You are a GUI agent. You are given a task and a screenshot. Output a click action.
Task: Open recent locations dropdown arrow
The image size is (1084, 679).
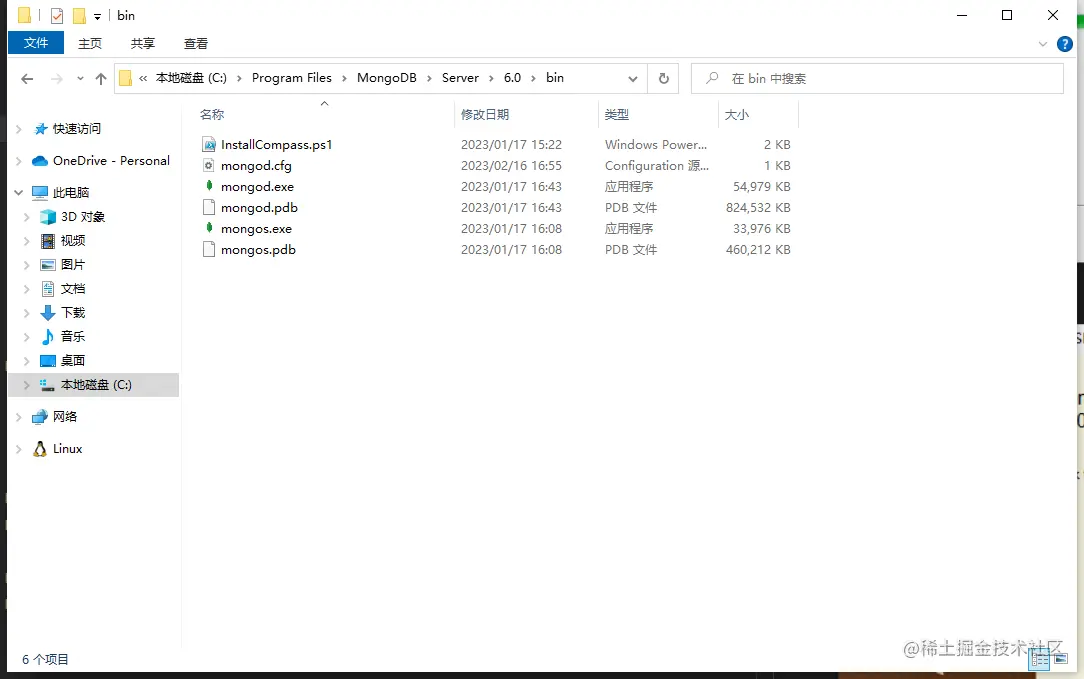(x=80, y=79)
